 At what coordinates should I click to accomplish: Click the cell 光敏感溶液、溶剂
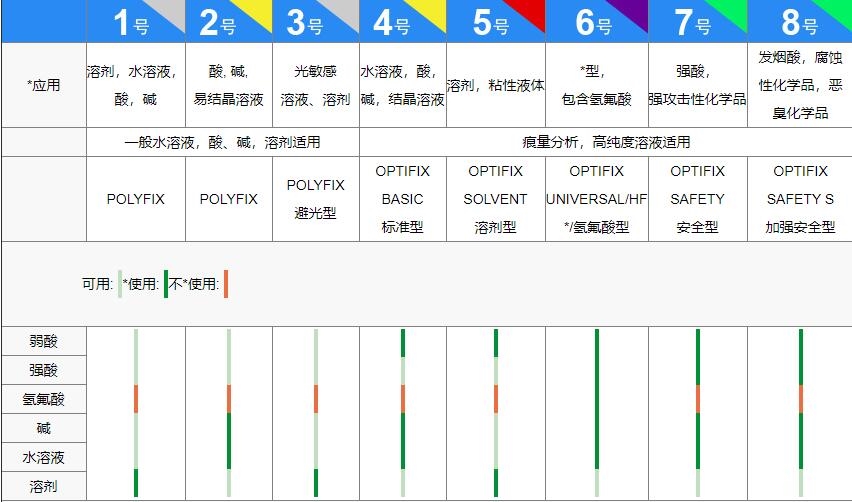click(x=316, y=85)
